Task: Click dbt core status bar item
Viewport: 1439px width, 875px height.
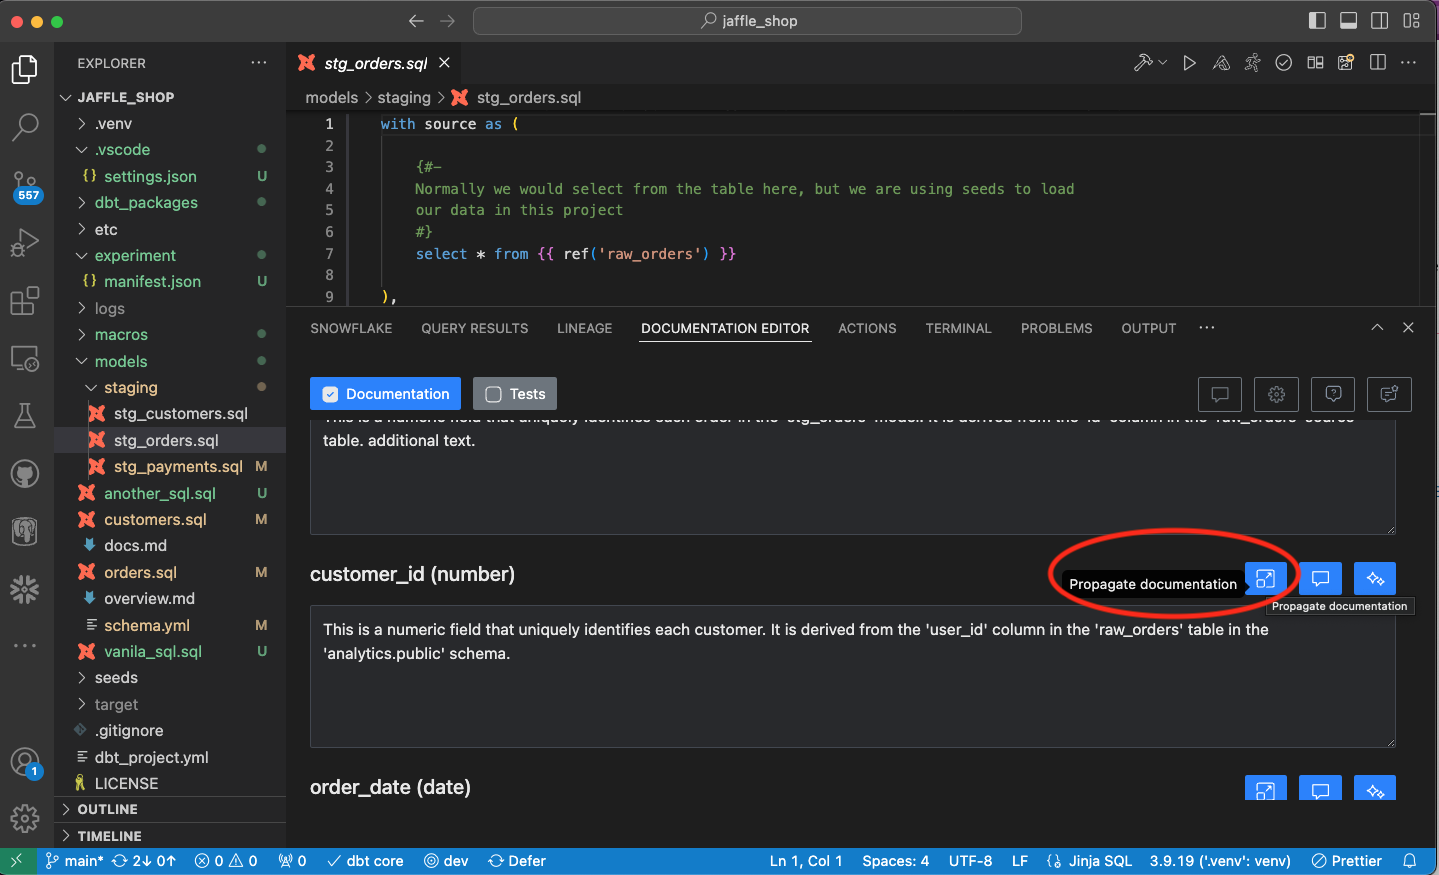Action: pyautogui.click(x=365, y=861)
